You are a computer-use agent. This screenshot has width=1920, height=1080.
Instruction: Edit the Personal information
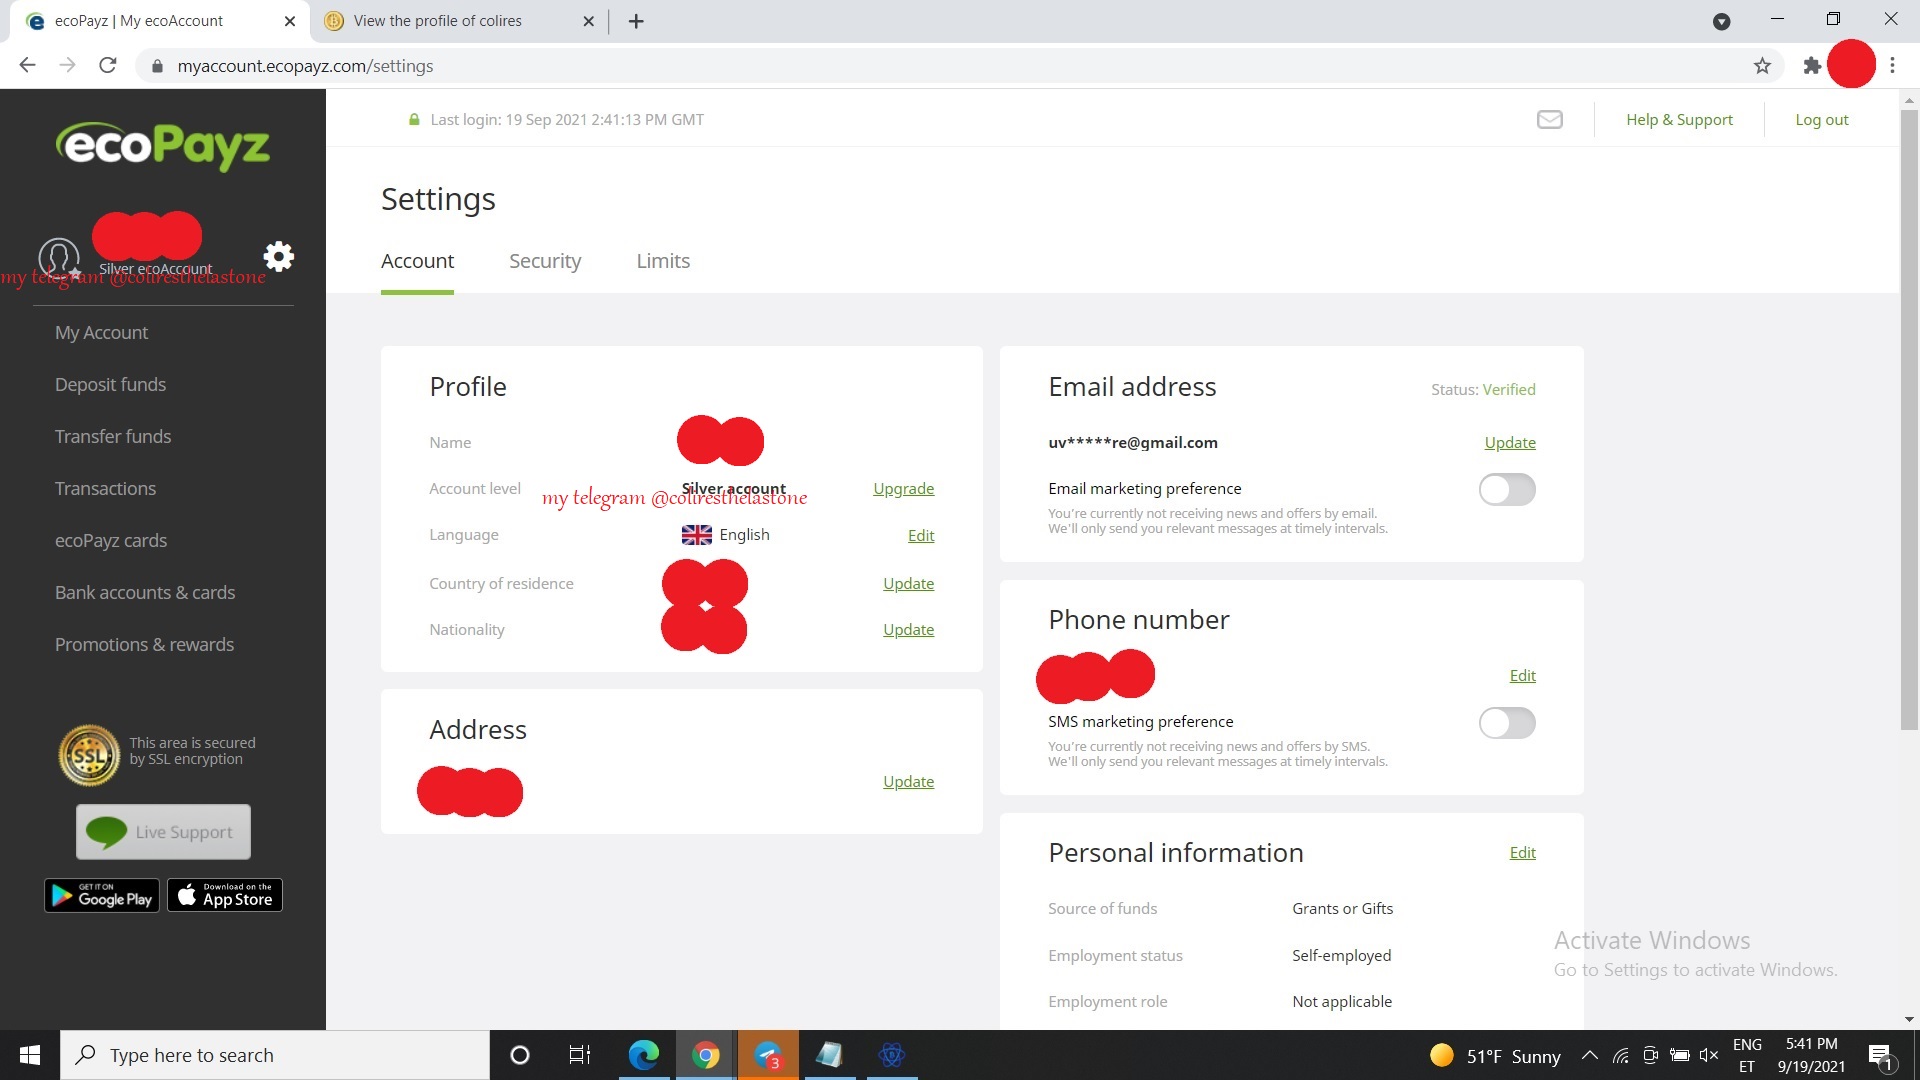1522,853
